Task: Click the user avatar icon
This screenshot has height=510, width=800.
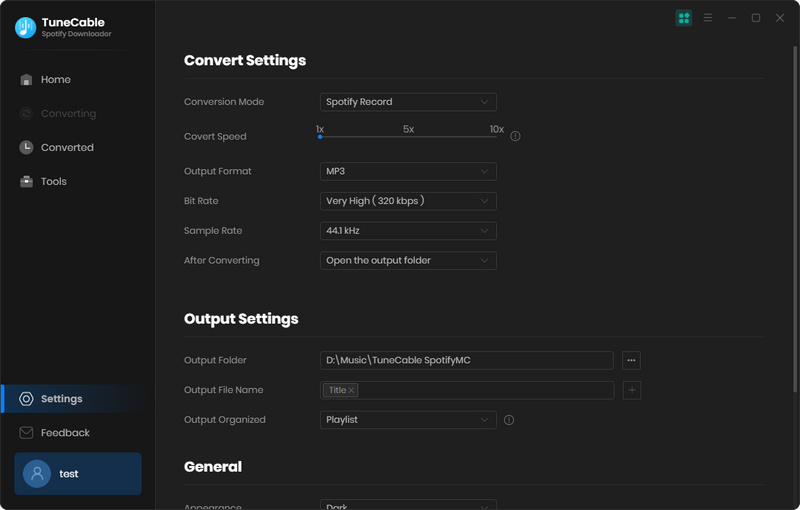Action: pos(37,474)
